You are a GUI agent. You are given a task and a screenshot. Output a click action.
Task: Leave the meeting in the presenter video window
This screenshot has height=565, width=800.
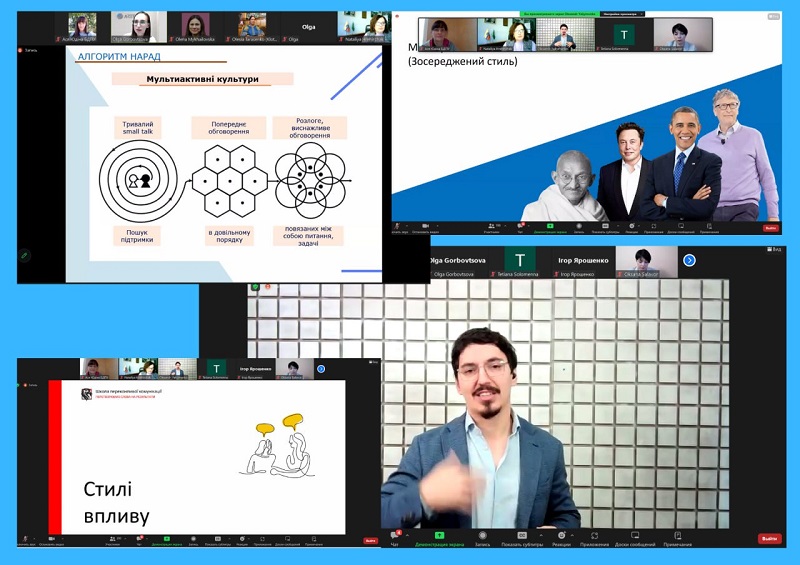[770, 538]
